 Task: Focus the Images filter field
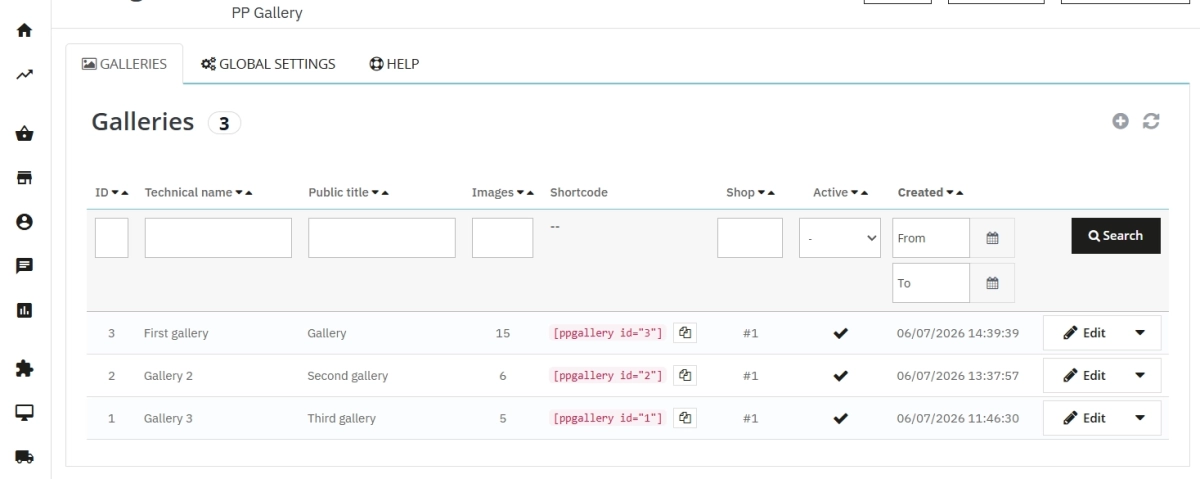click(x=503, y=238)
